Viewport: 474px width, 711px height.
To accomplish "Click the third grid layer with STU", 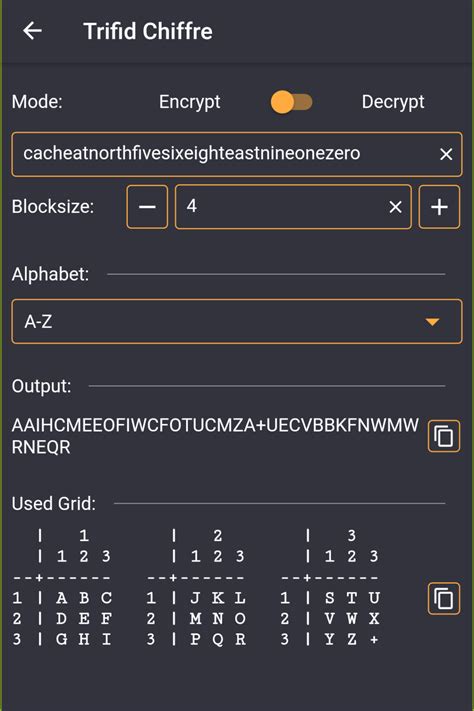I will point(330,588).
